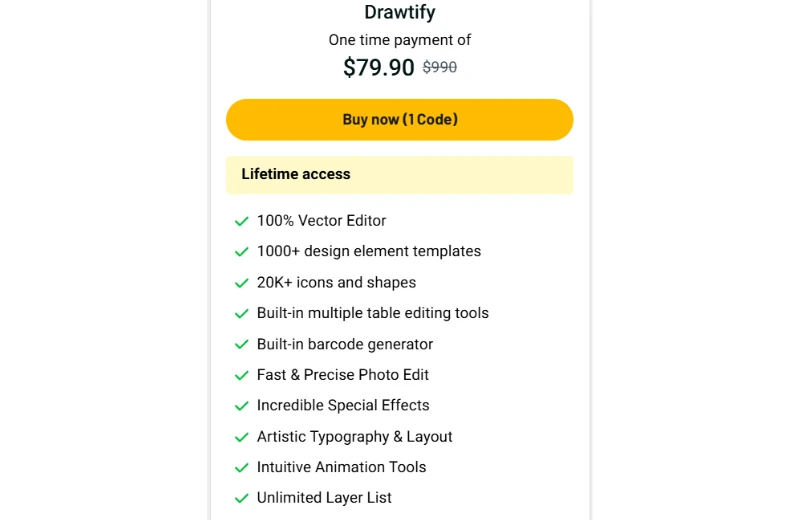This screenshot has width=800, height=520.
Task: Click the 'Incredible Special Effects' feature text
Action: pos(343,405)
